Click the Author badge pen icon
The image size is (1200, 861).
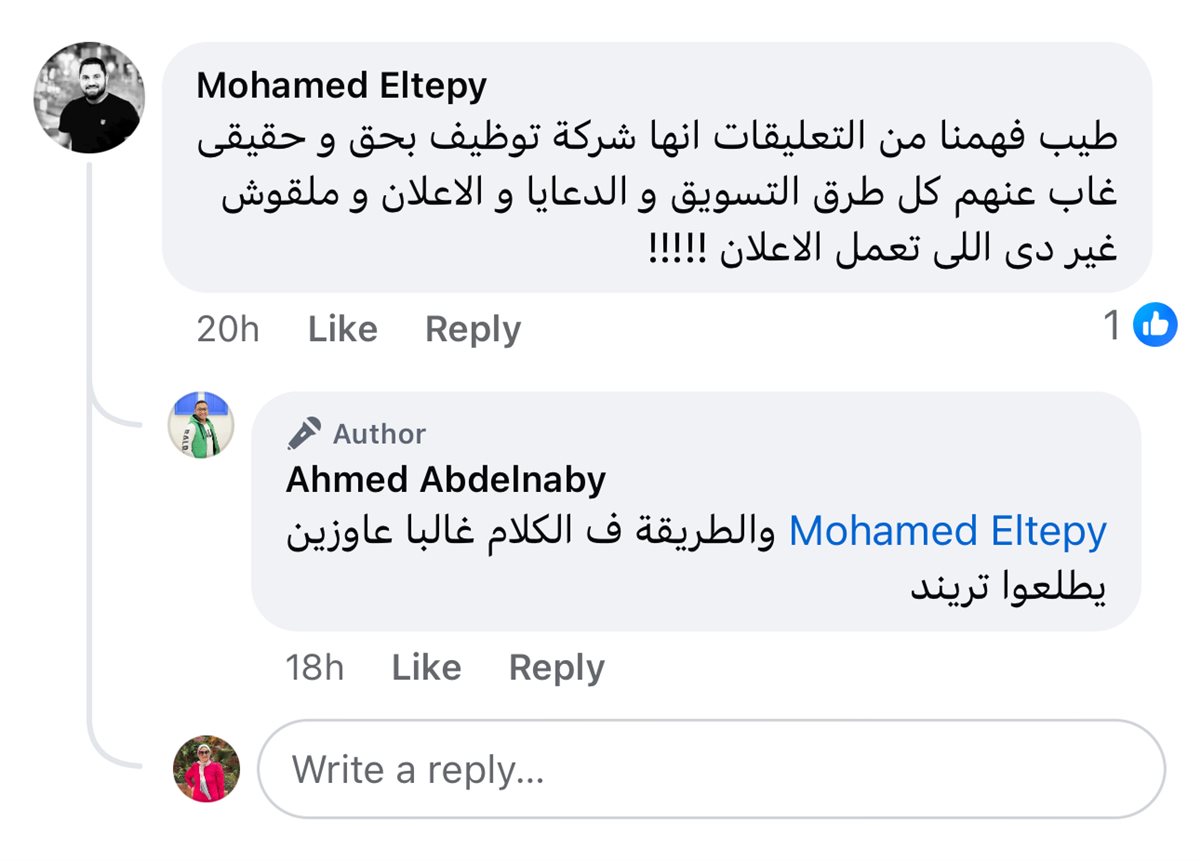(x=304, y=433)
